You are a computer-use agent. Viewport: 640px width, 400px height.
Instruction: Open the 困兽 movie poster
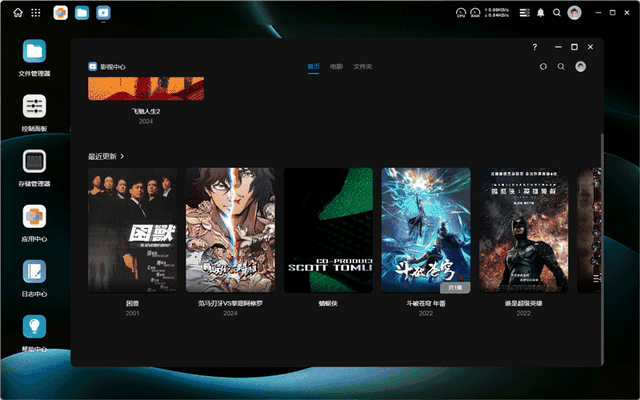tap(133, 230)
